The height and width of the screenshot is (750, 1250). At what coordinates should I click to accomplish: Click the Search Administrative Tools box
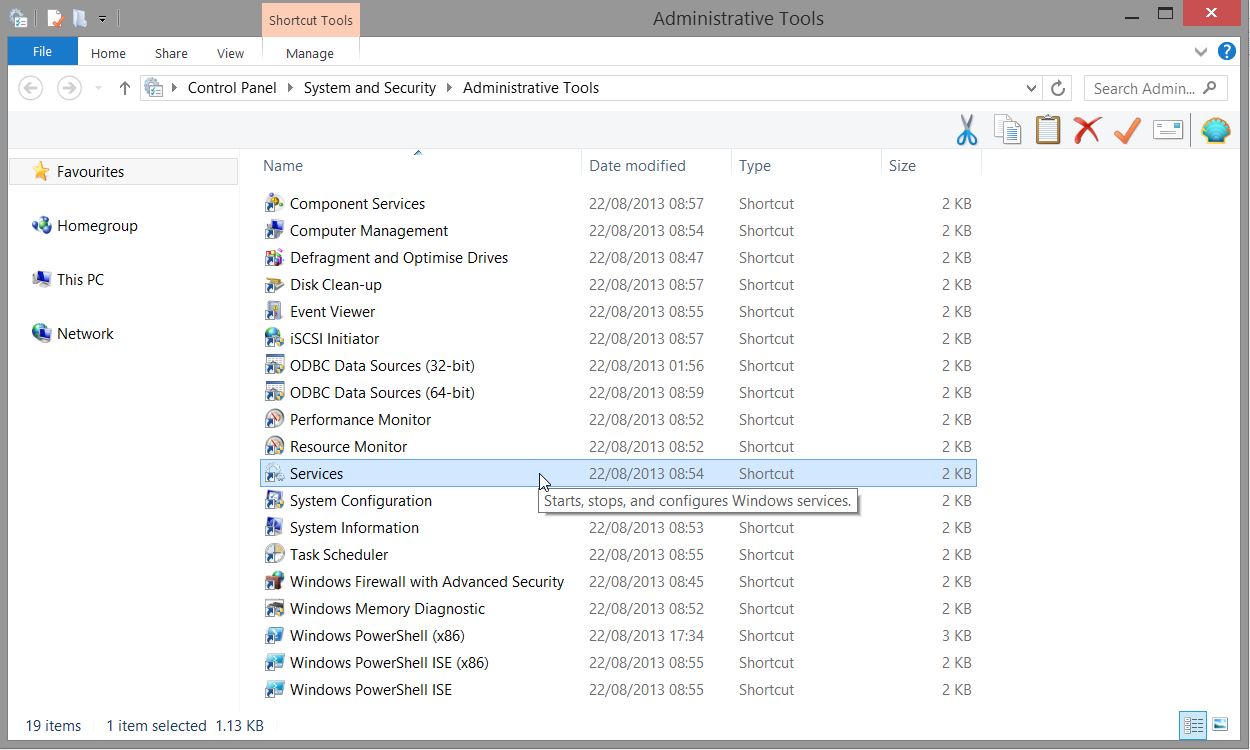click(1144, 88)
